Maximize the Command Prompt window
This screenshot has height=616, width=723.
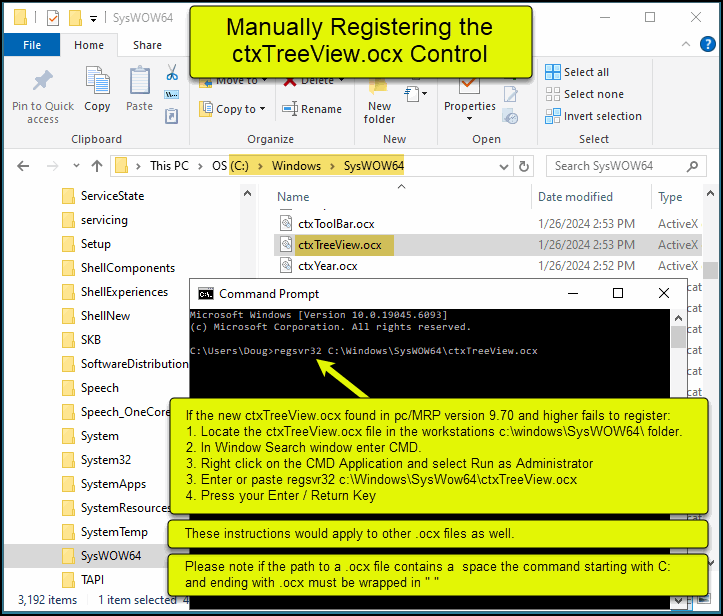pos(618,293)
